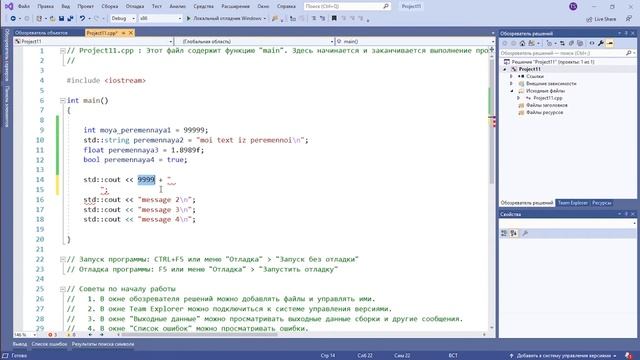This screenshot has width=640, height=360.
Task: Collapse the Project11 node in Solution Explorer
Action: 504,69
